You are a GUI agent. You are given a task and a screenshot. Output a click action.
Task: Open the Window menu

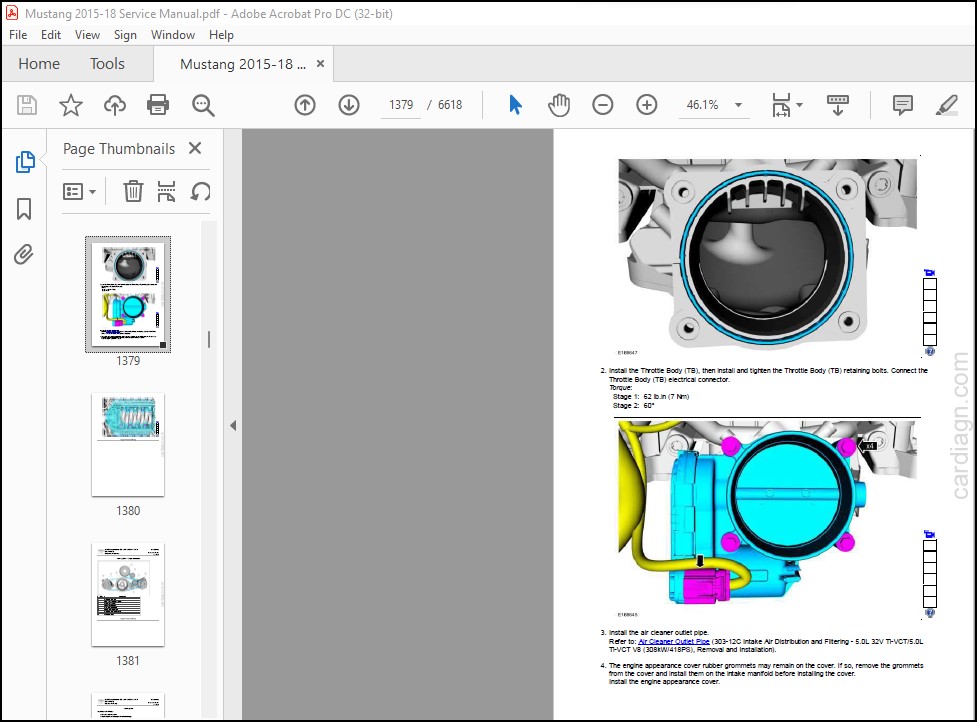pos(173,35)
